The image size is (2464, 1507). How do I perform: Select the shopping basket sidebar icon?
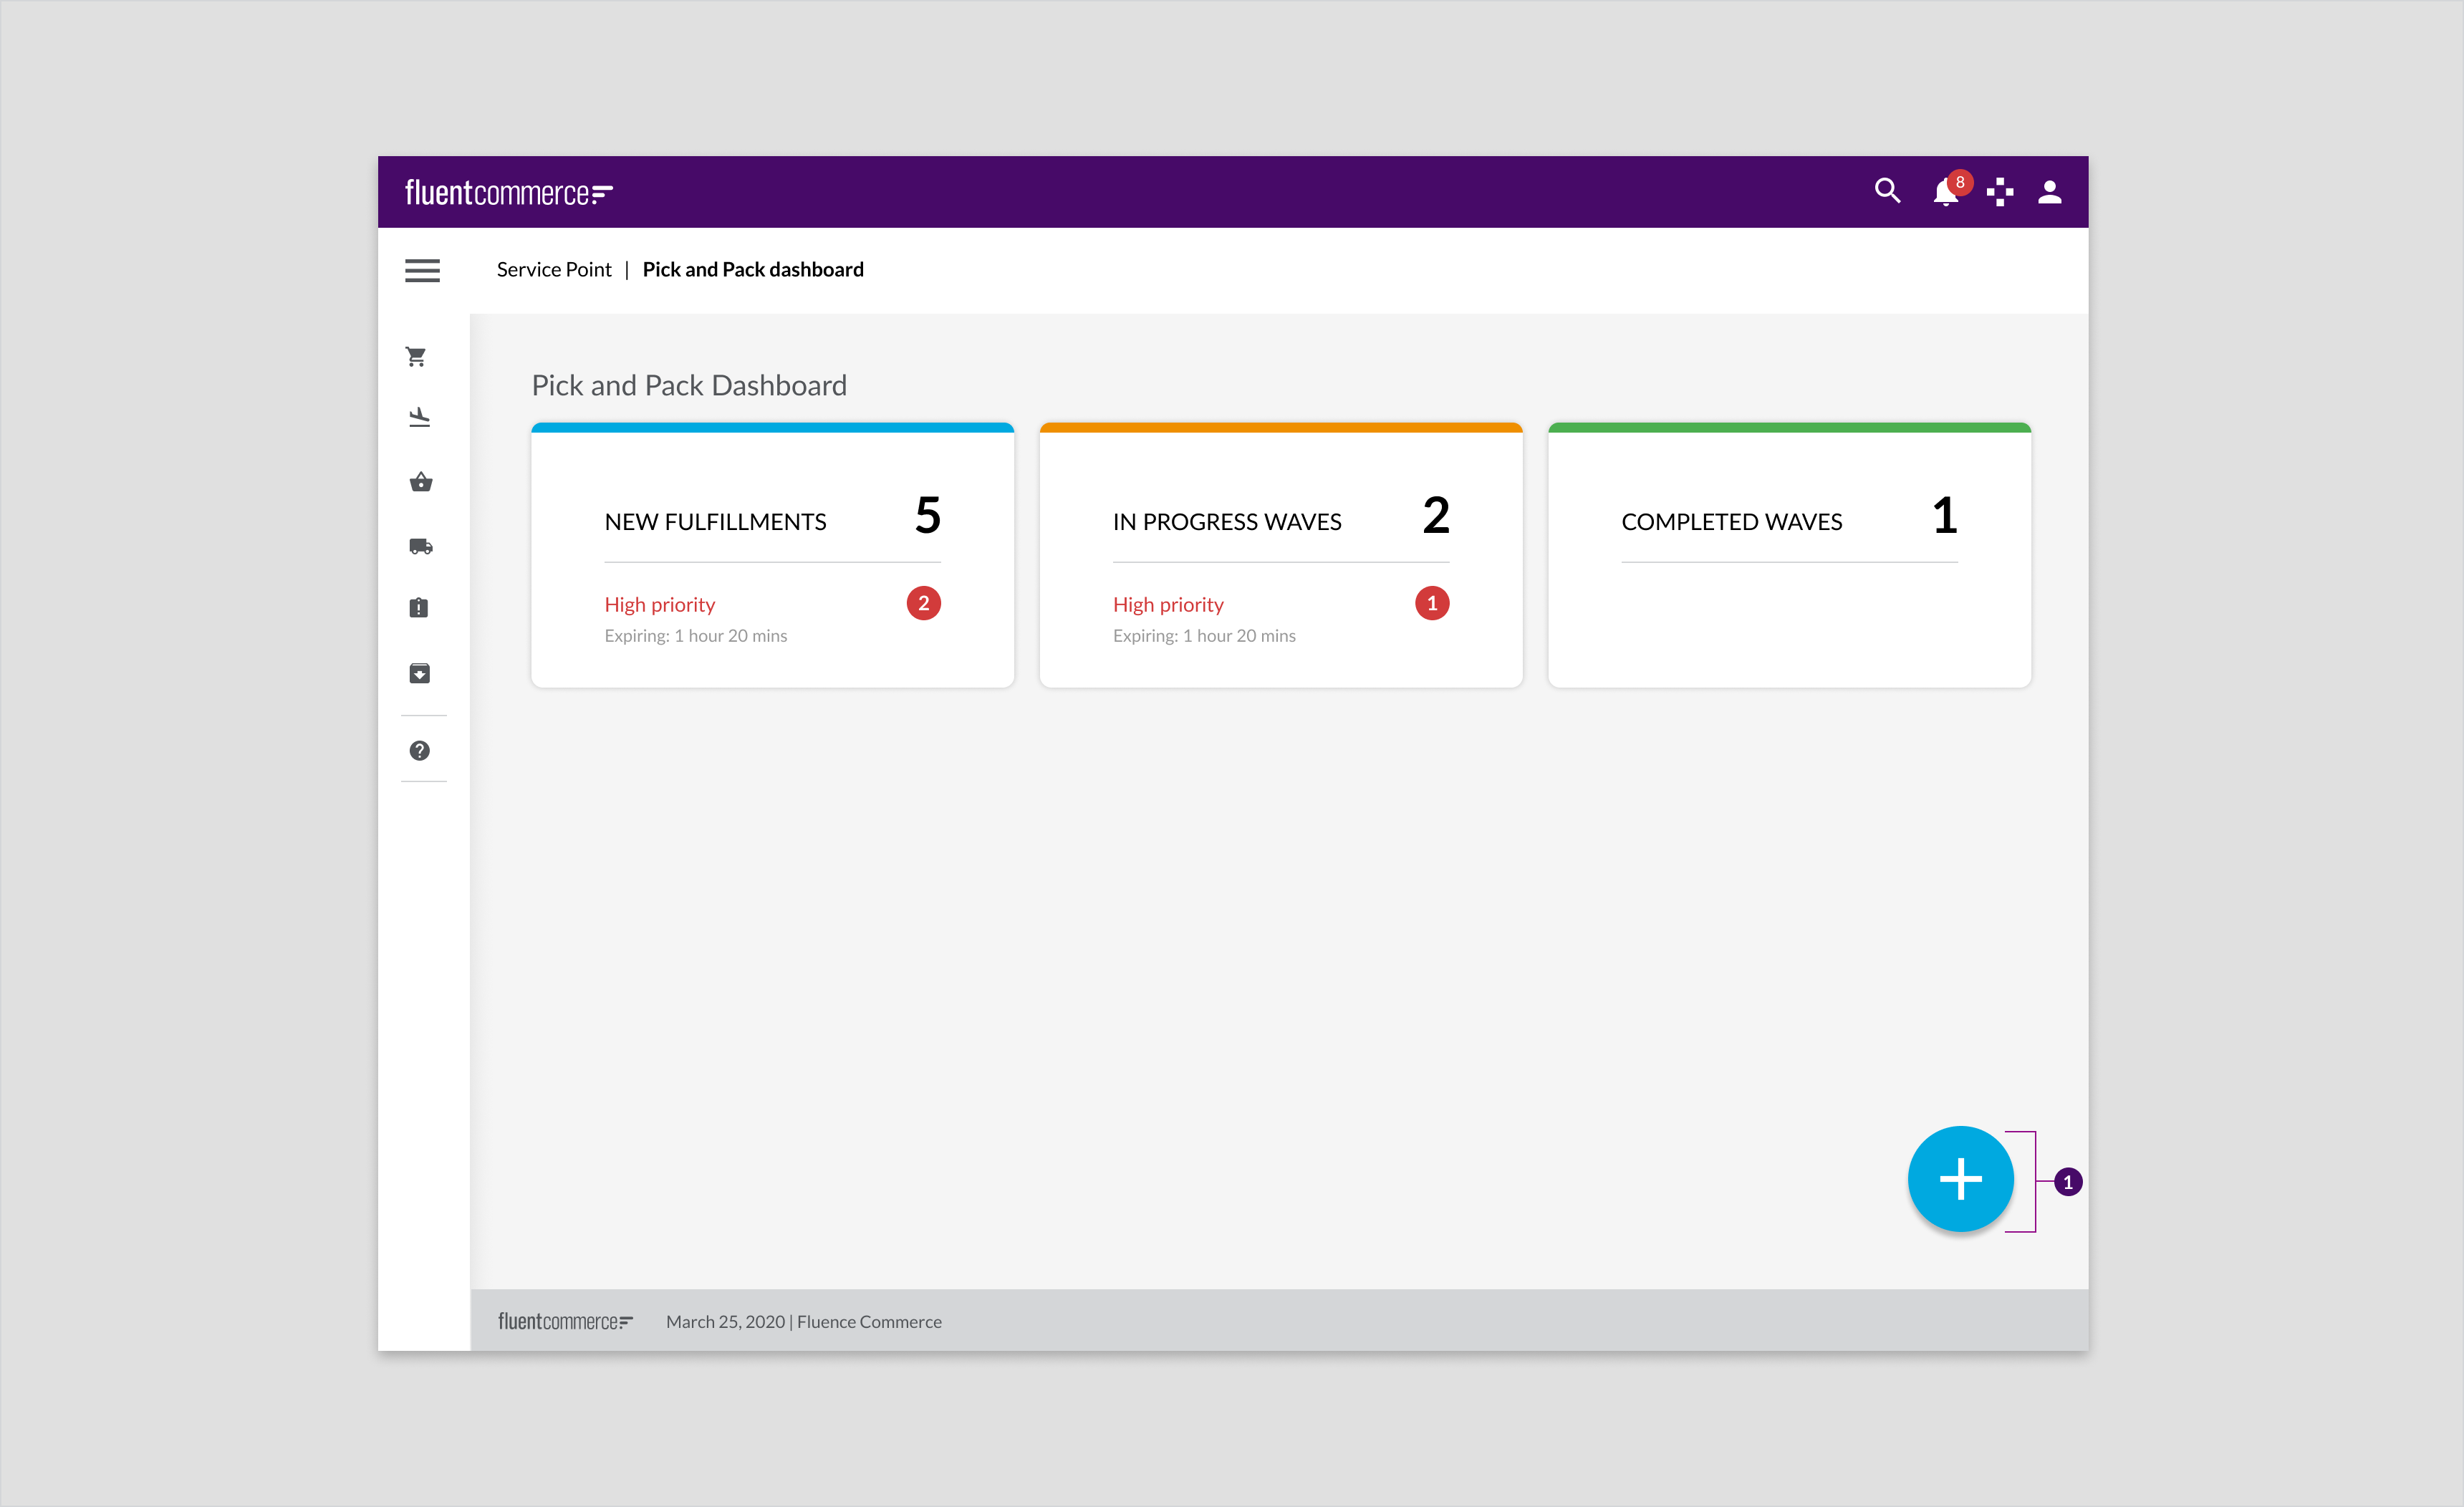pos(420,482)
